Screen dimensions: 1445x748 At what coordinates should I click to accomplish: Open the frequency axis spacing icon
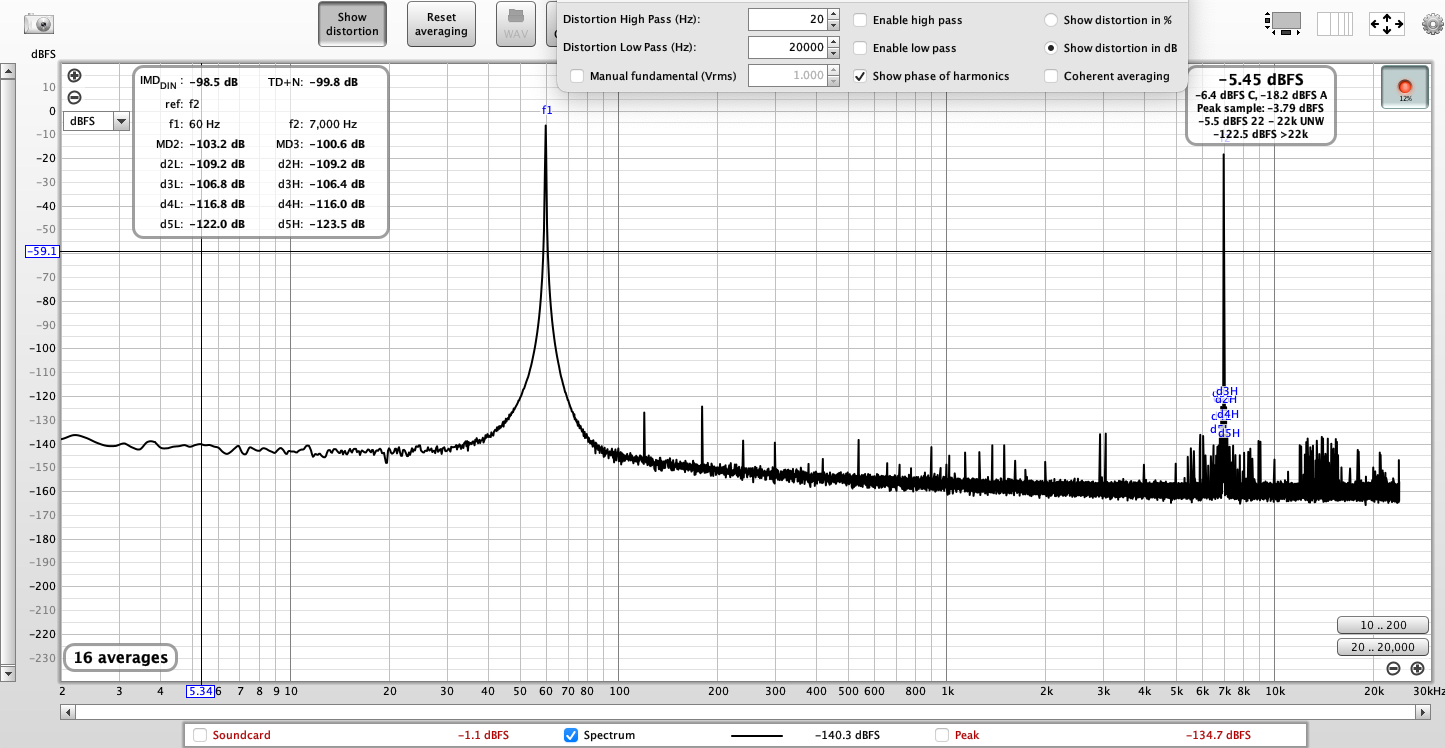1334,22
